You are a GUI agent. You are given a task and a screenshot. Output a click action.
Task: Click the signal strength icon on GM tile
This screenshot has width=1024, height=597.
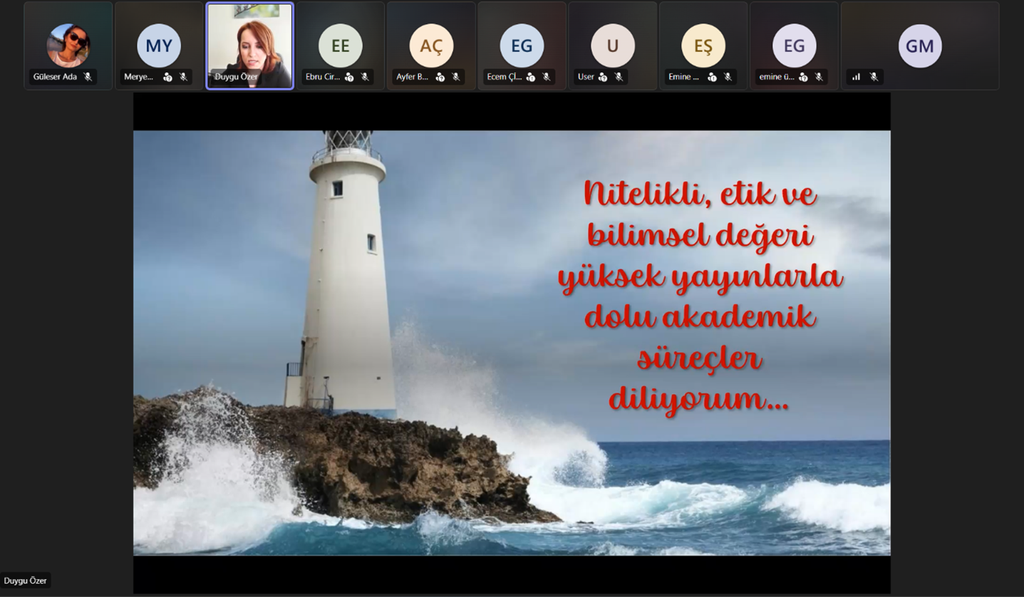pos(856,77)
